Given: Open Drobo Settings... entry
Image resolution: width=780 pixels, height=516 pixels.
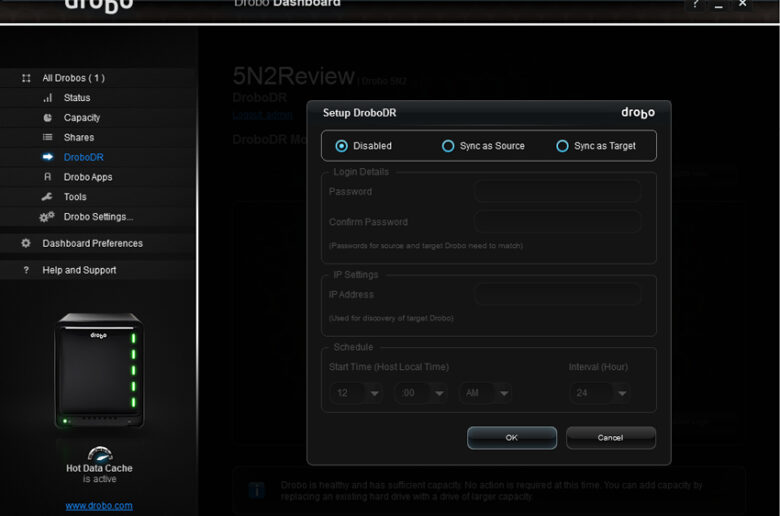Looking at the screenshot, I should point(98,217).
